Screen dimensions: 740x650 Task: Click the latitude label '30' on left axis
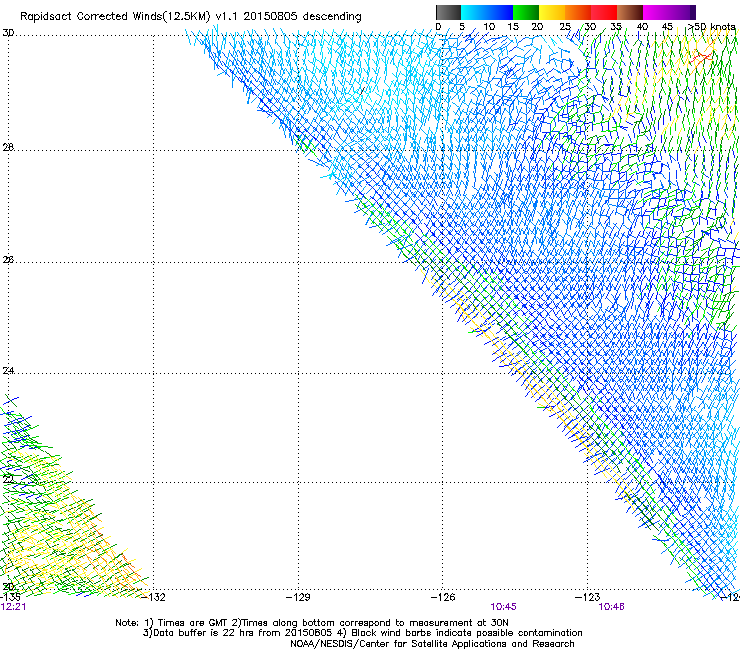pyautogui.click(x=8, y=33)
